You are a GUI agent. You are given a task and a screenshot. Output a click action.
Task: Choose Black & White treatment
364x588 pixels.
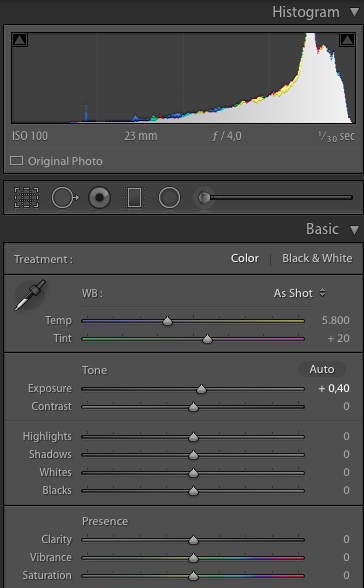(x=317, y=258)
